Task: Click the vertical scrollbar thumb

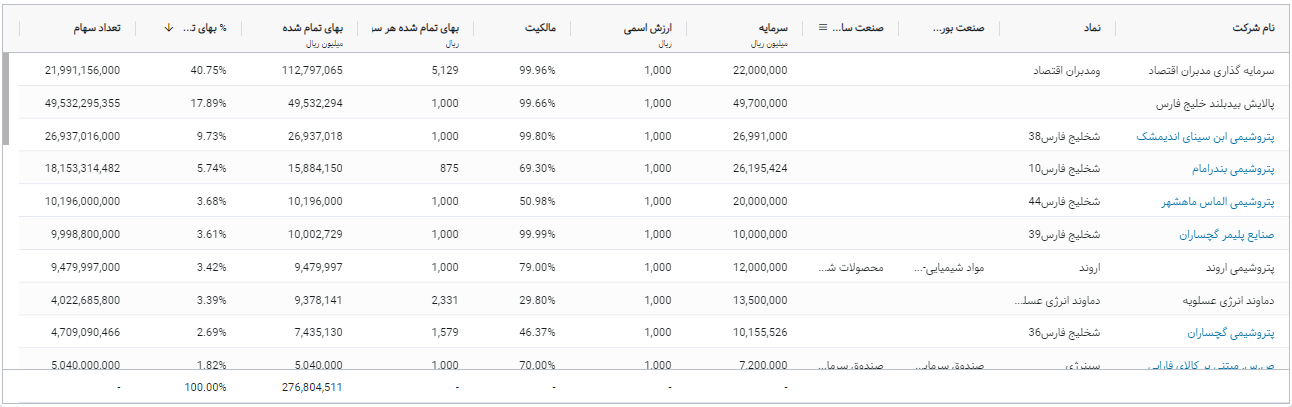Action: (x=7, y=100)
